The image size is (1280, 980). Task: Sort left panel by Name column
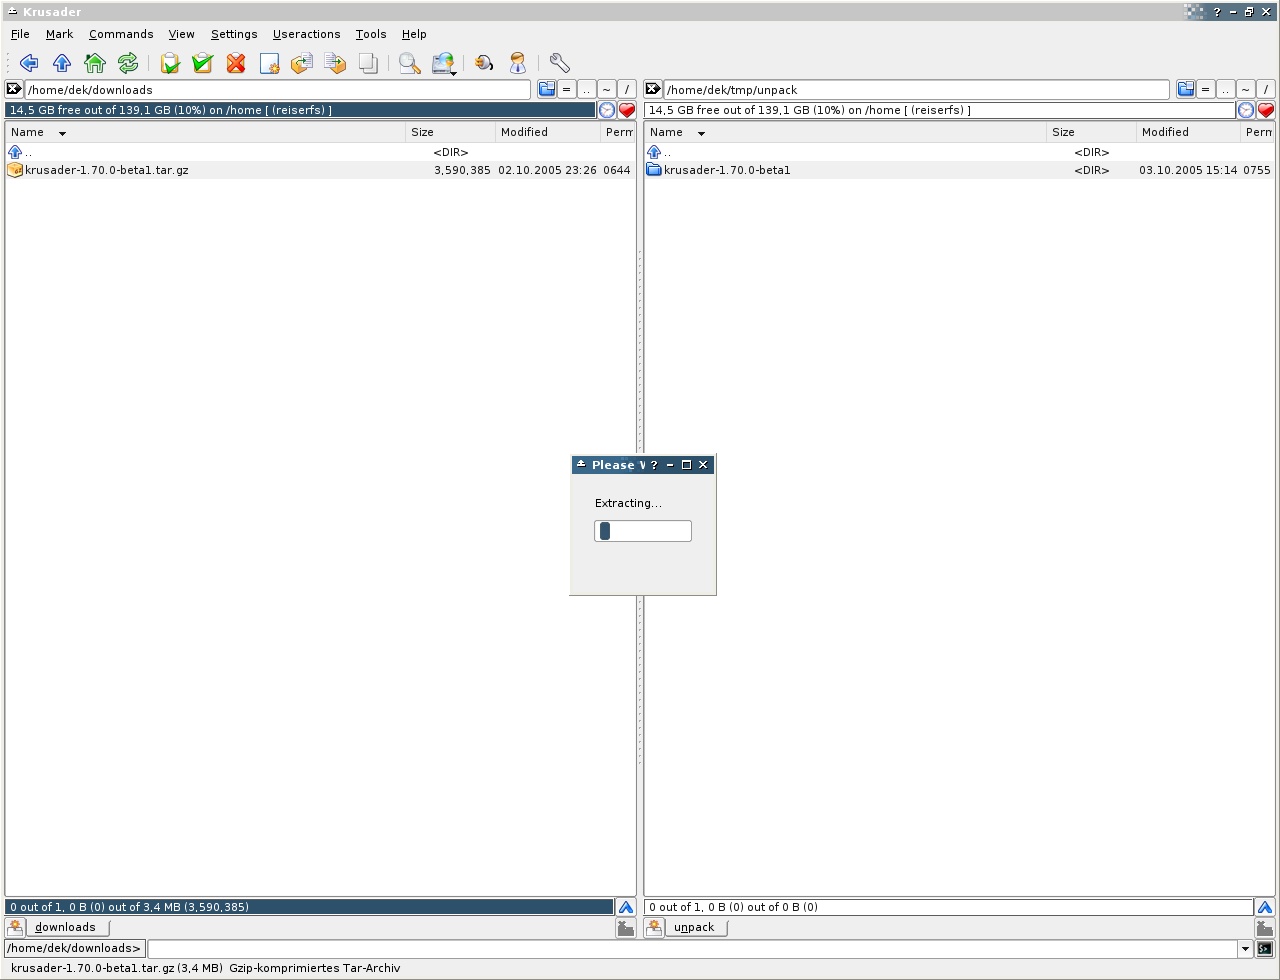click(206, 132)
